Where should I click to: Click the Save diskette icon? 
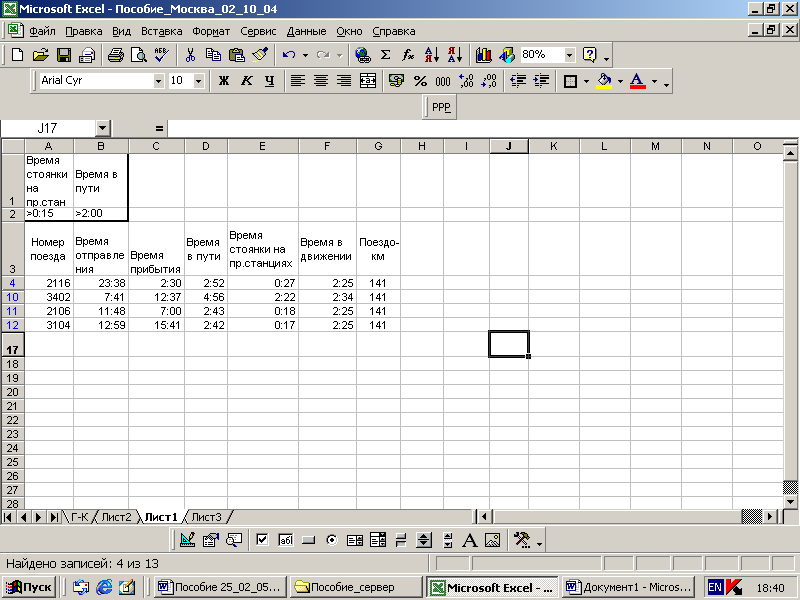(x=63, y=55)
